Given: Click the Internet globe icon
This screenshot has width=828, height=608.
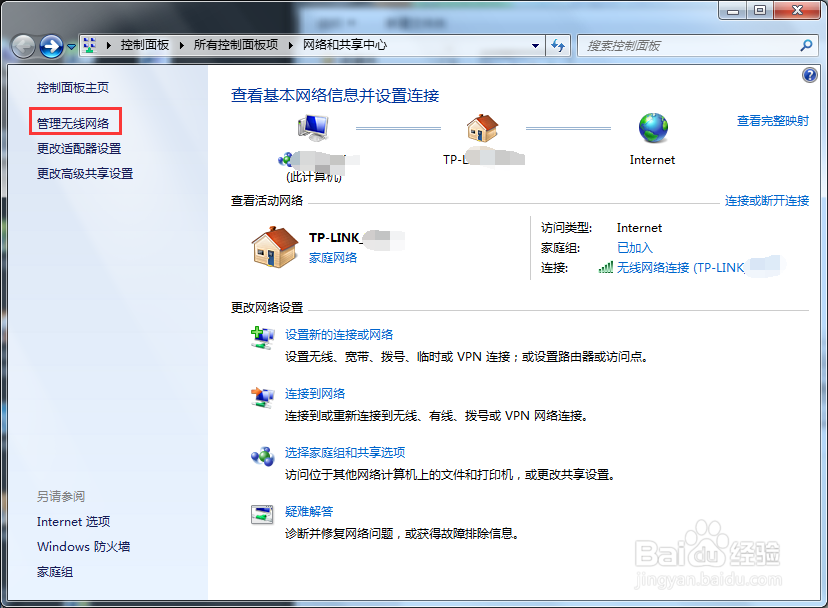Looking at the screenshot, I should pyautogui.click(x=653, y=128).
